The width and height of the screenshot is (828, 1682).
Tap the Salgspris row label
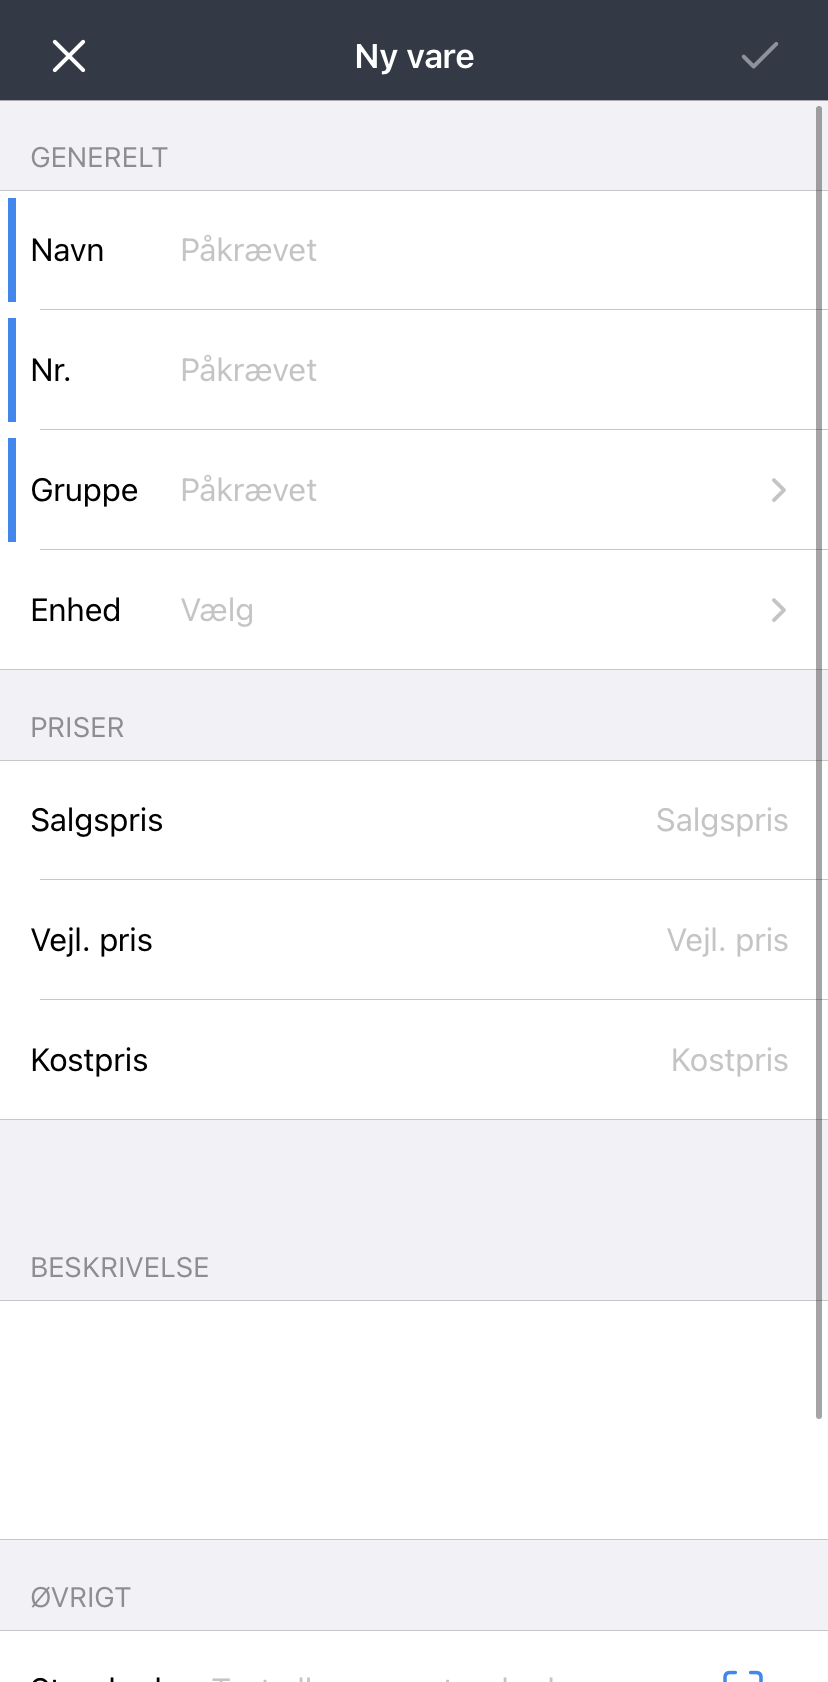(97, 820)
